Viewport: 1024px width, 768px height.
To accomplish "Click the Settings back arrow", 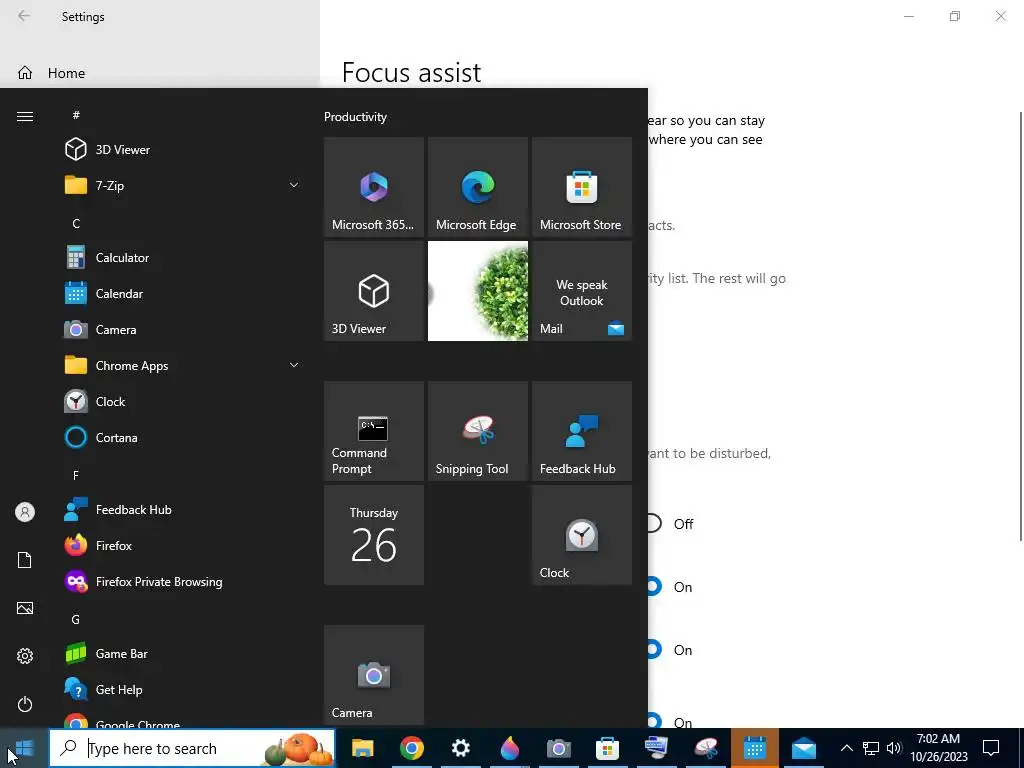I will click(24, 16).
